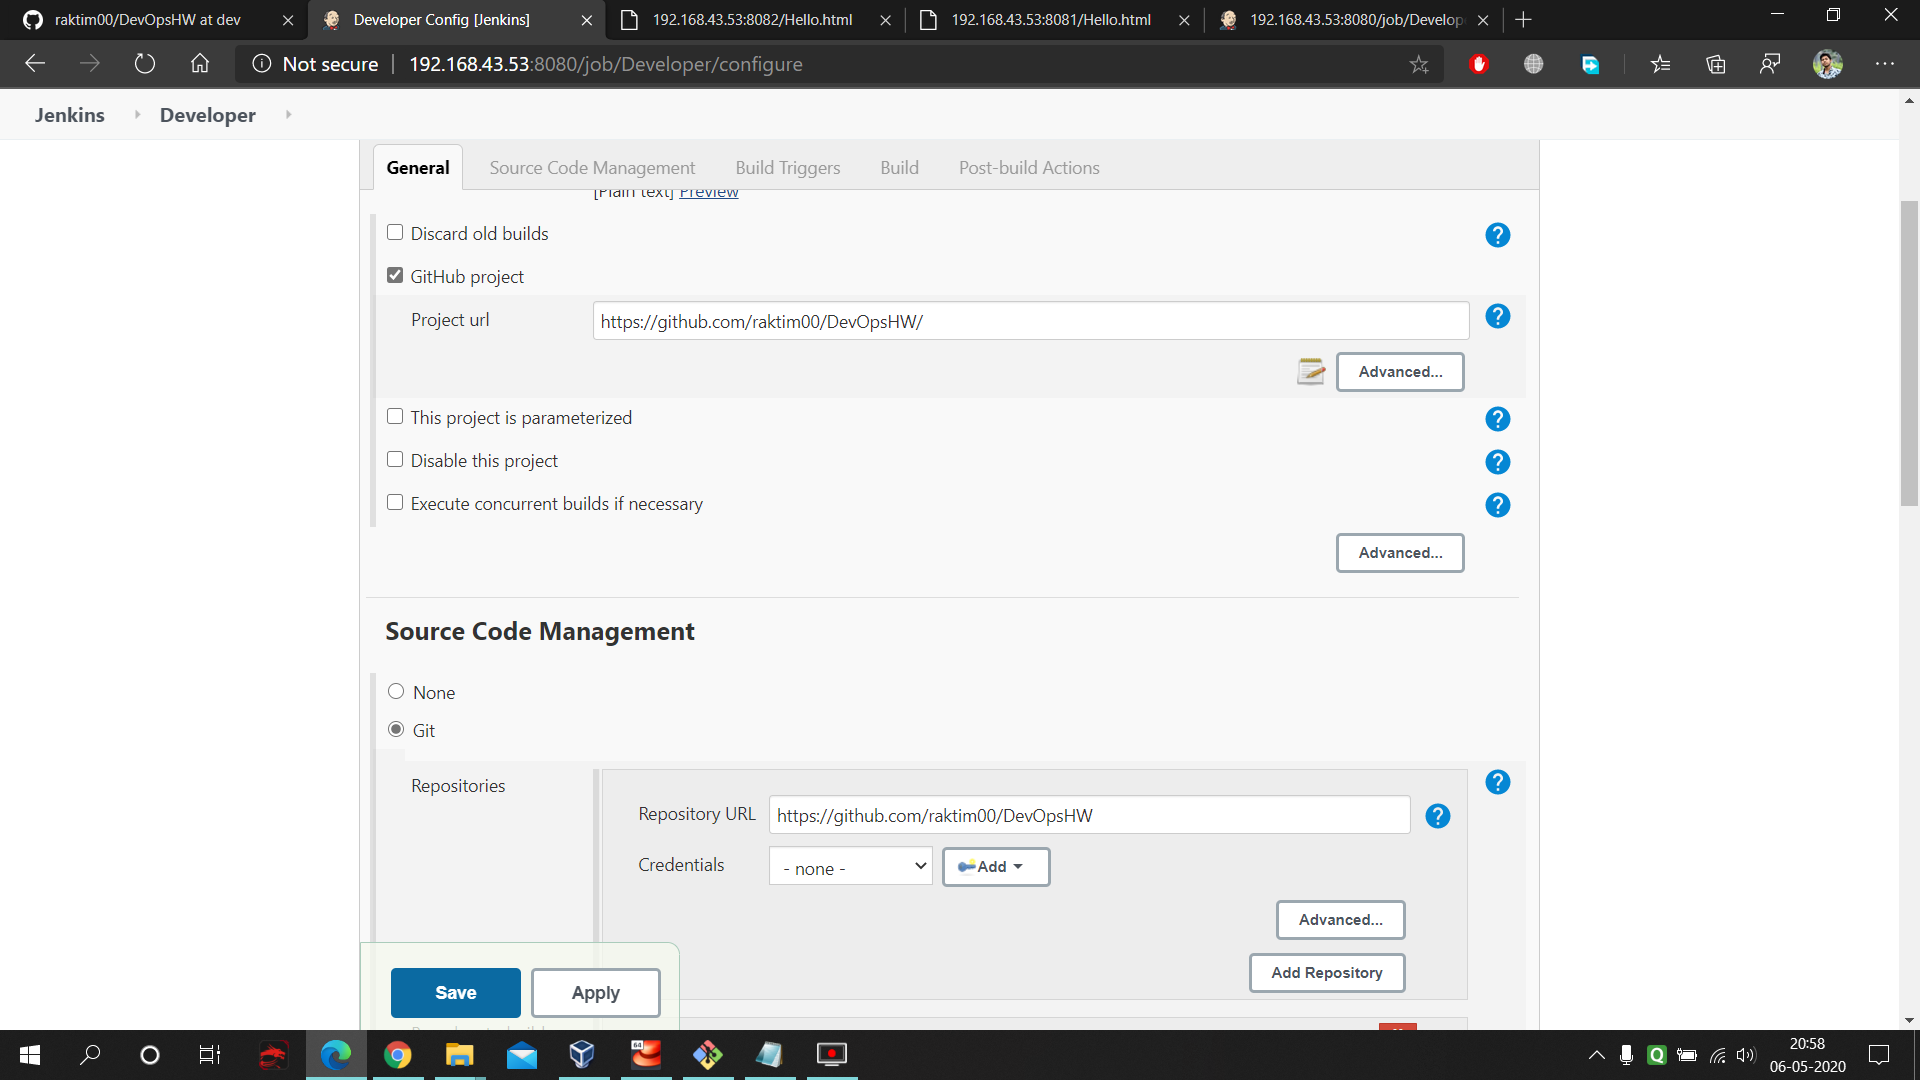Screen dimensions: 1920x1080
Task: Click help icon for Disable this project
Action: 1497,462
